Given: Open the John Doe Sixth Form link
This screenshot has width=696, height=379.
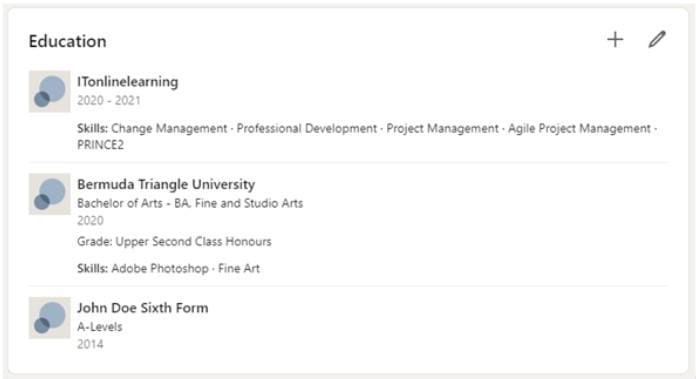Looking at the screenshot, I should point(142,308).
